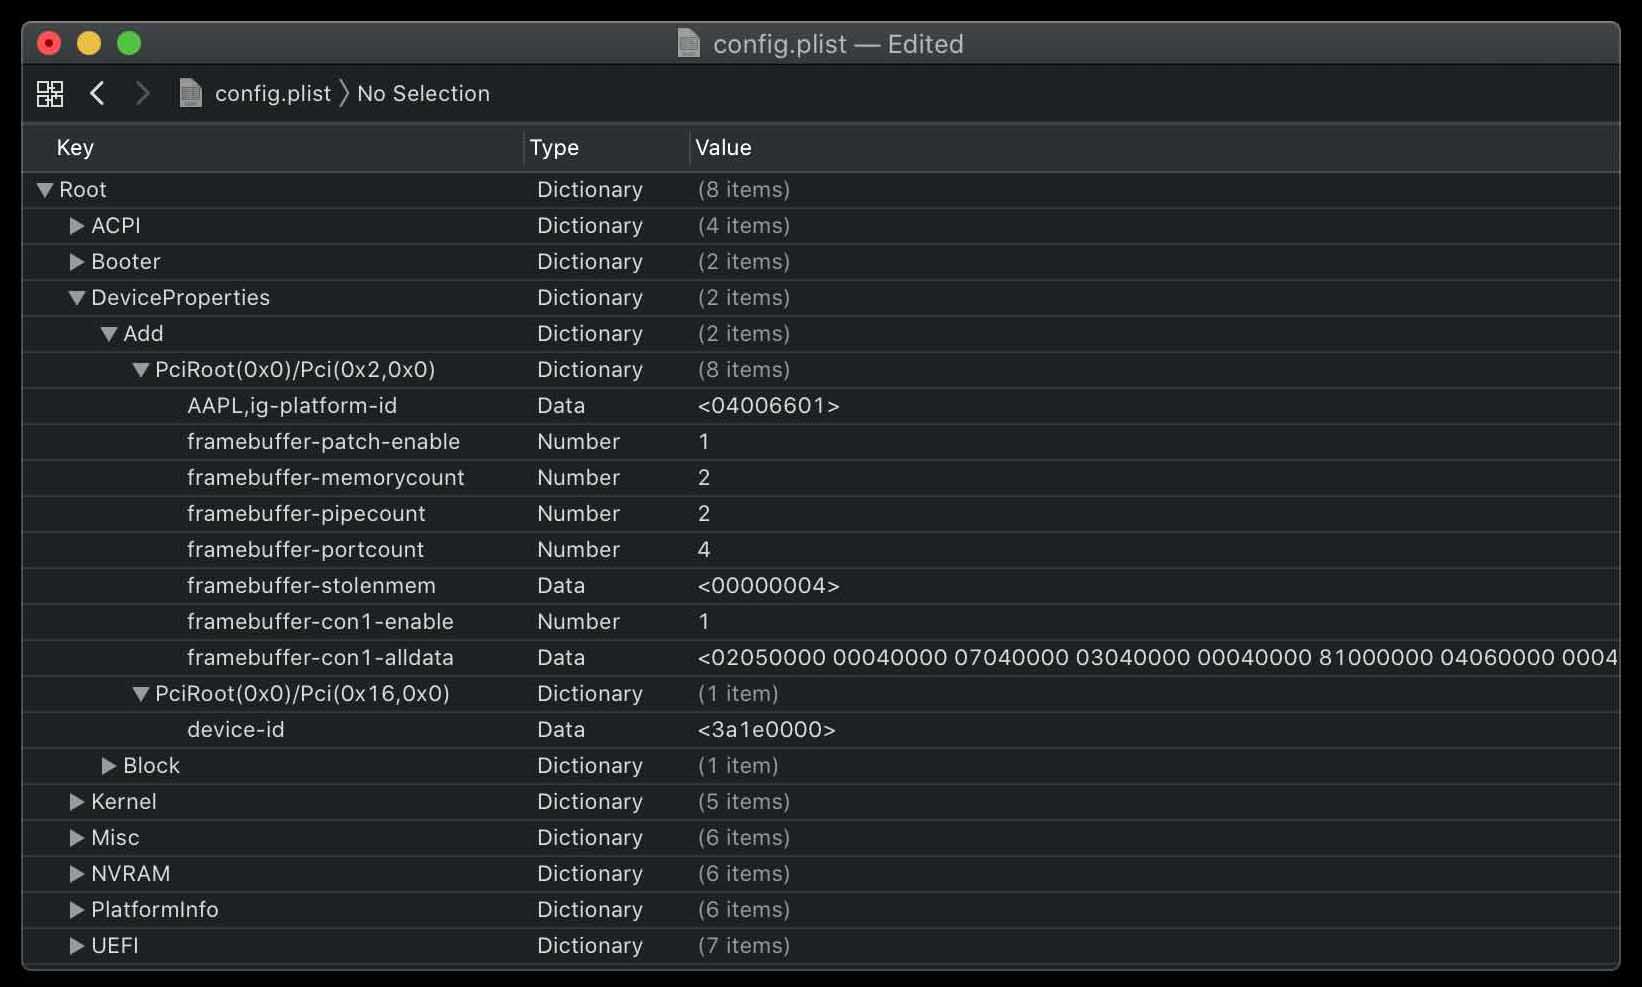The width and height of the screenshot is (1642, 987).
Task: Click the config.plist file icon in breadcrumb
Action: (190, 93)
